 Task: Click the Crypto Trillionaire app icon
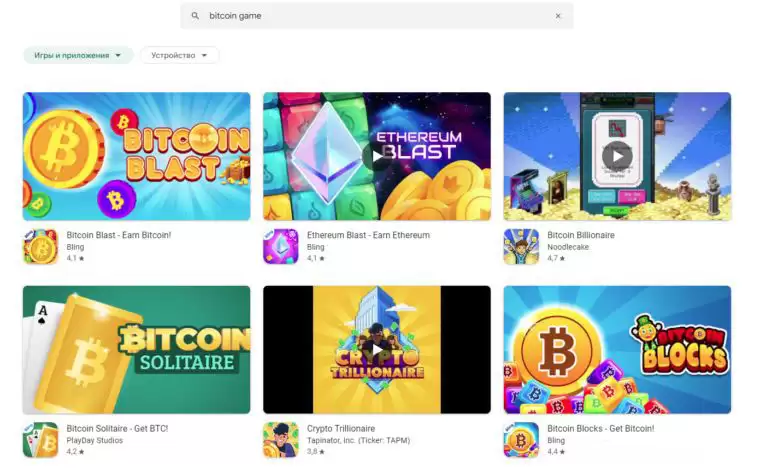click(x=280, y=440)
